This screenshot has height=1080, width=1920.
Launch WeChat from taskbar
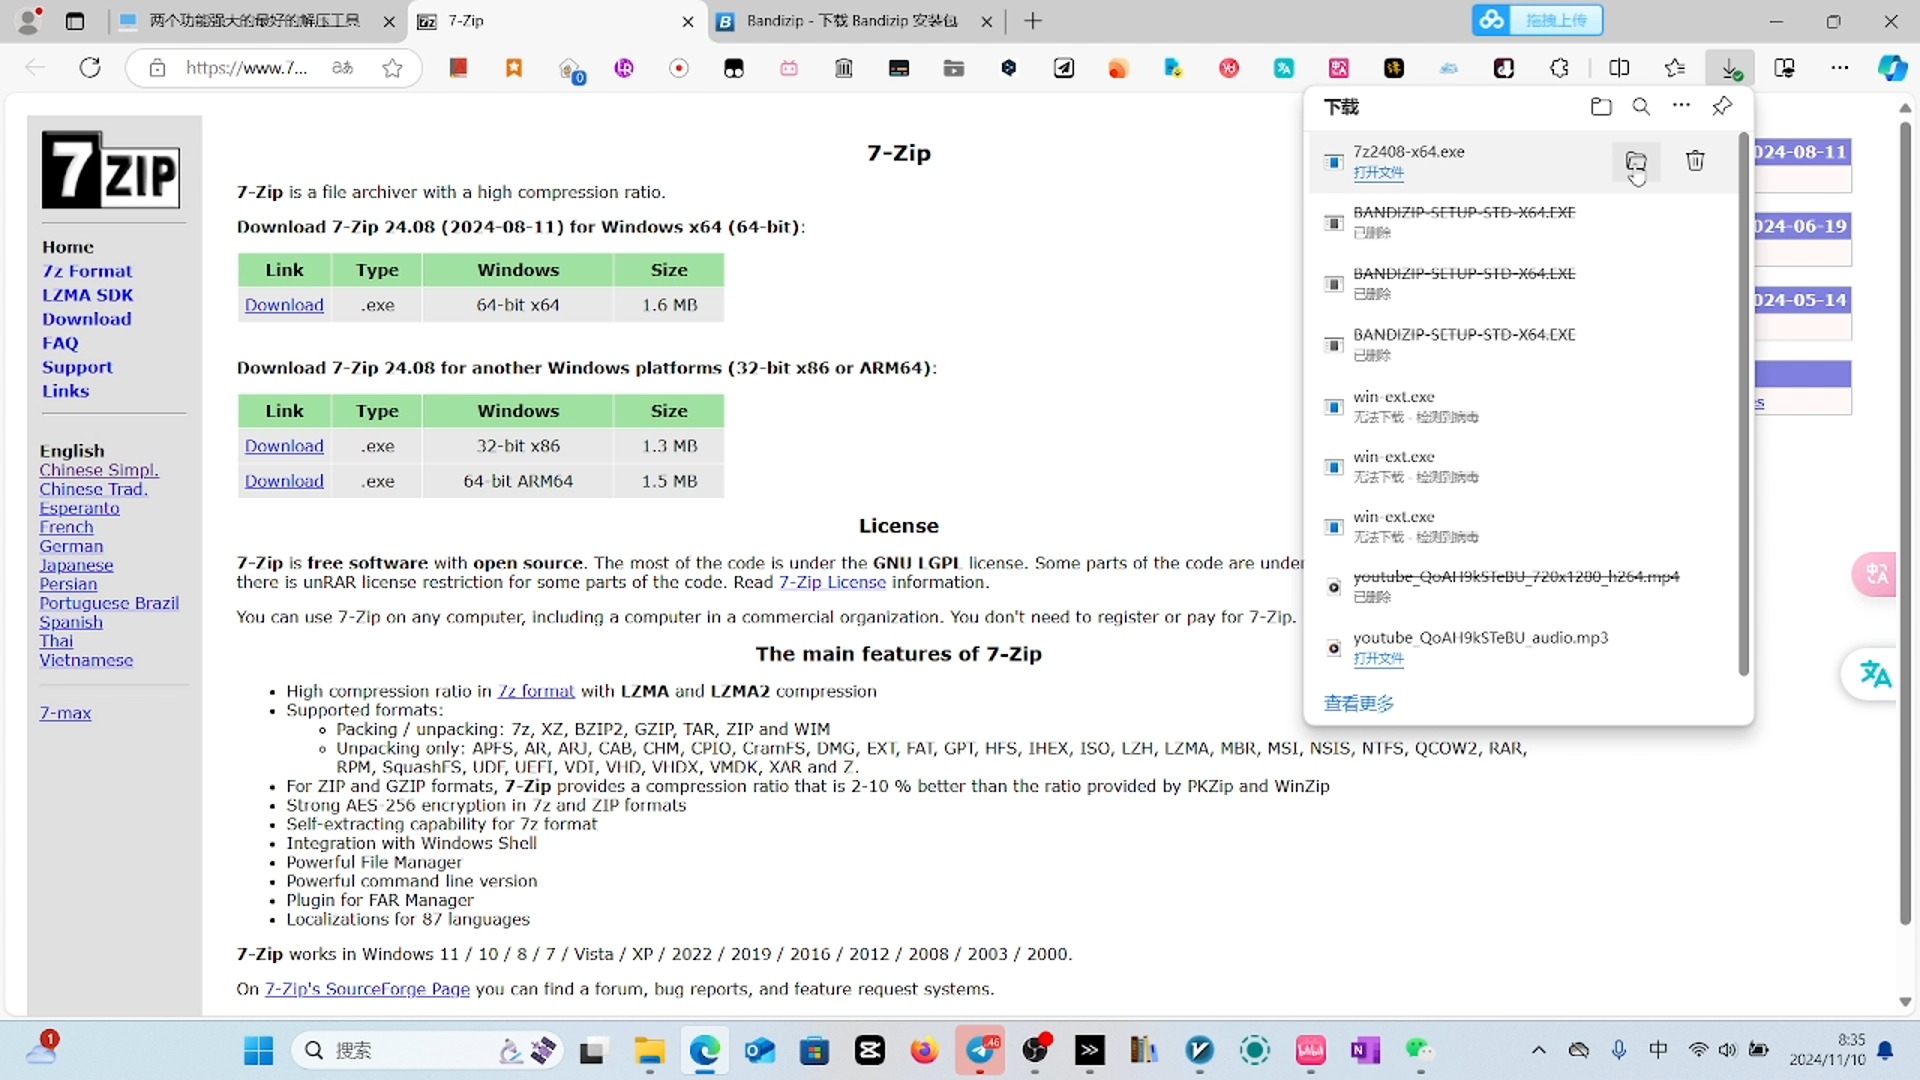1419,1050
